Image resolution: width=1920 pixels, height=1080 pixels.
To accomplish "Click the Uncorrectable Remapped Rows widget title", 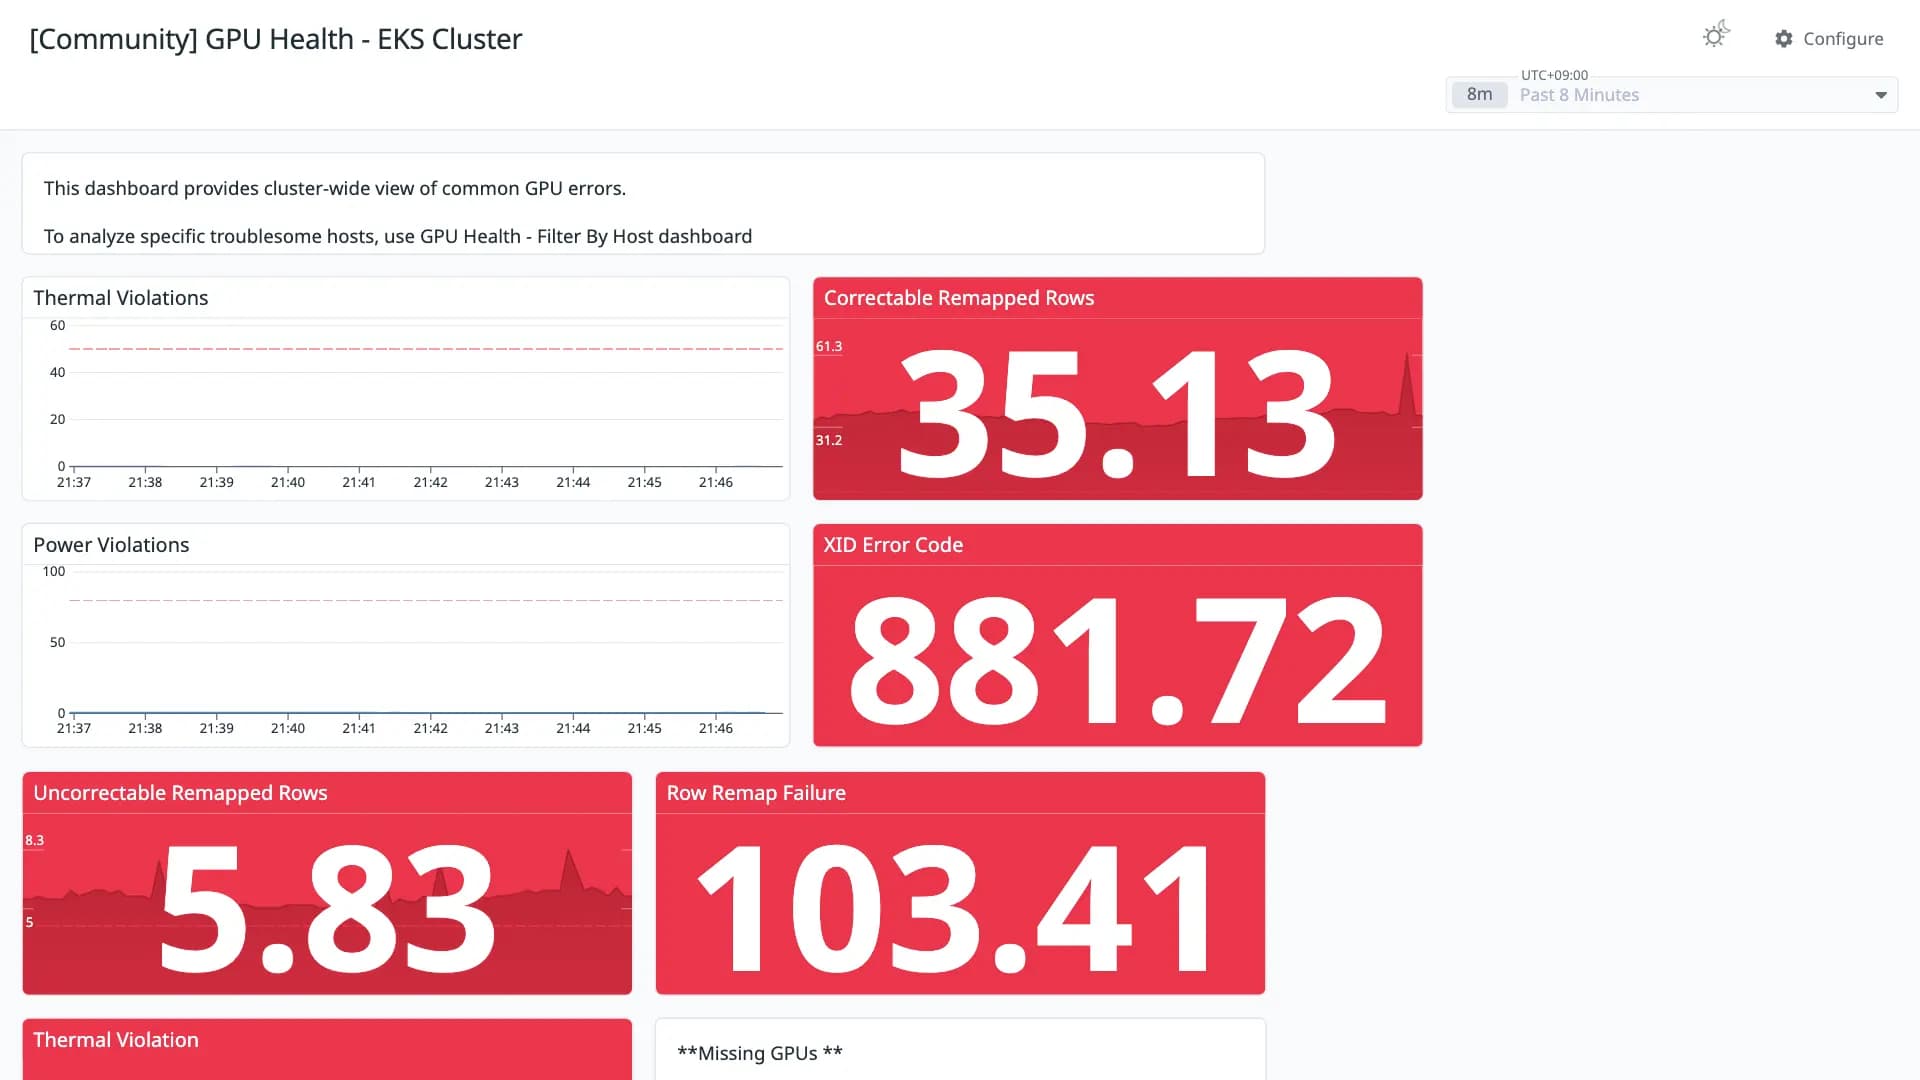I will pyautogui.click(x=180, y=793).
